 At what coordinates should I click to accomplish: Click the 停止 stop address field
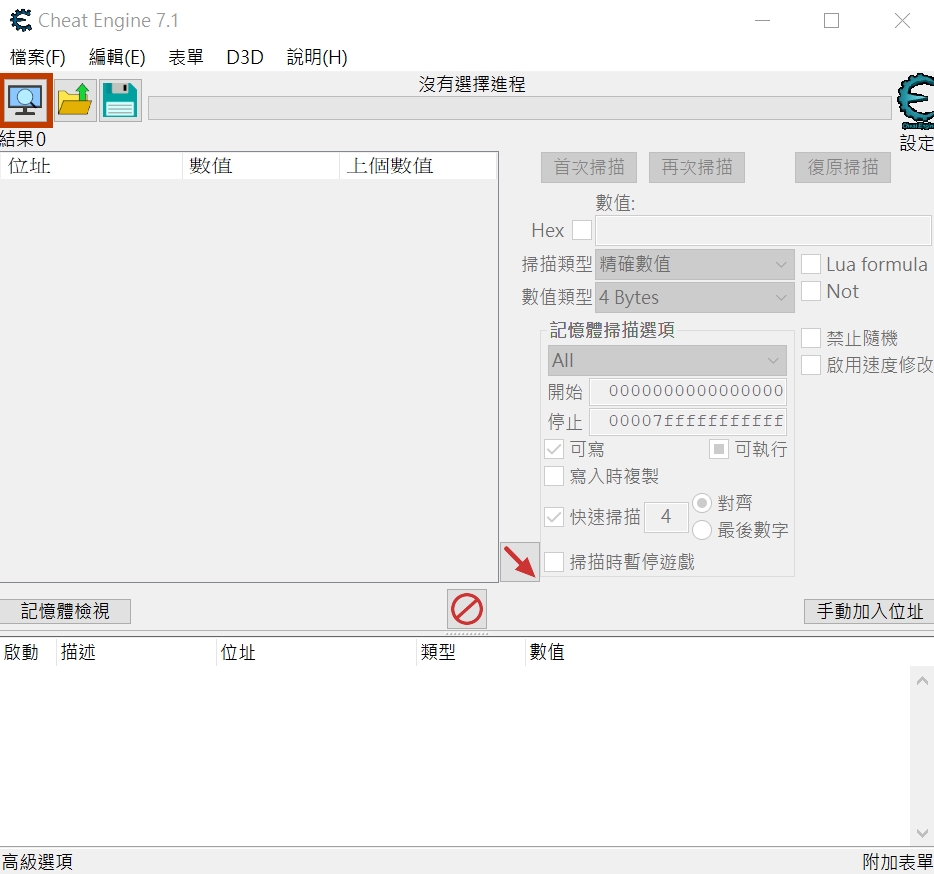coord(688,421)
